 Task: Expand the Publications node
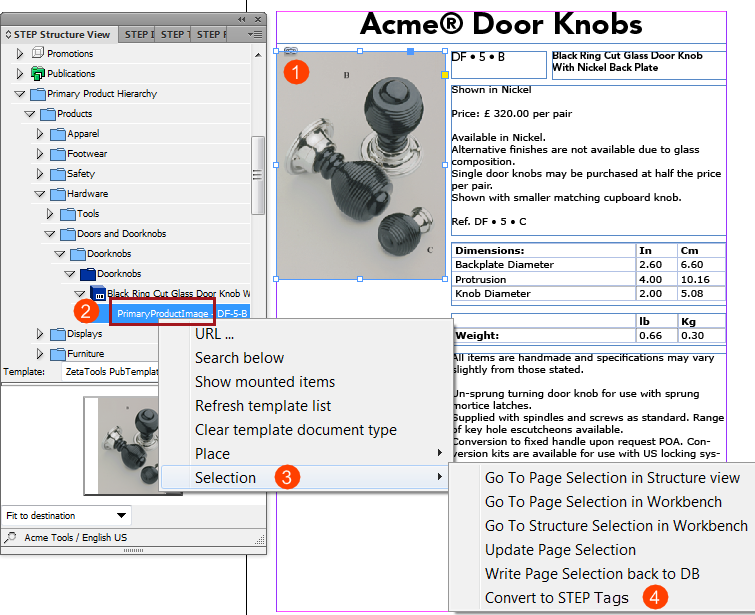20,73
